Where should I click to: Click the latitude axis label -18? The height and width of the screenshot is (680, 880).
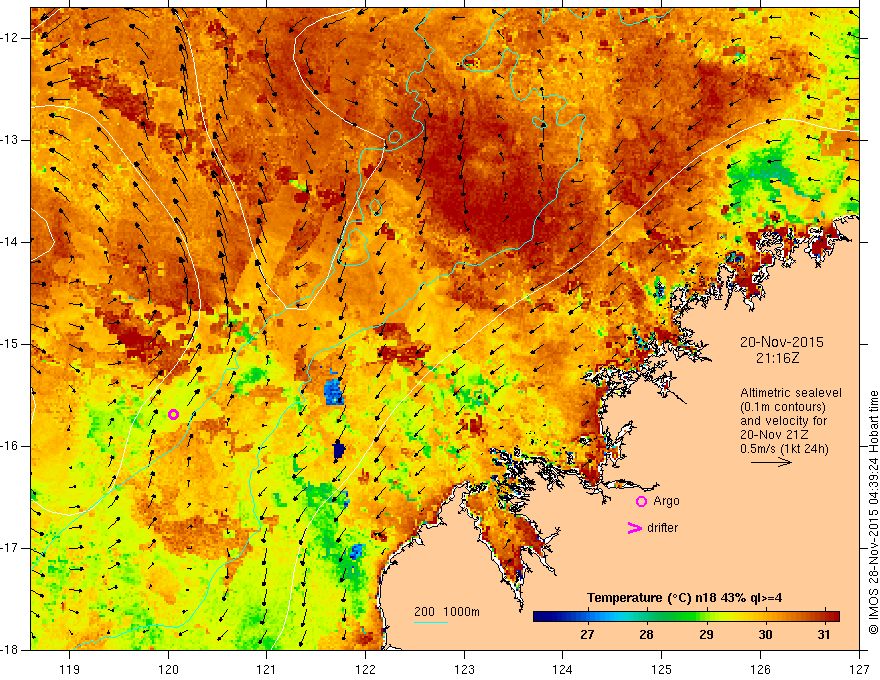tap(10, 650)
